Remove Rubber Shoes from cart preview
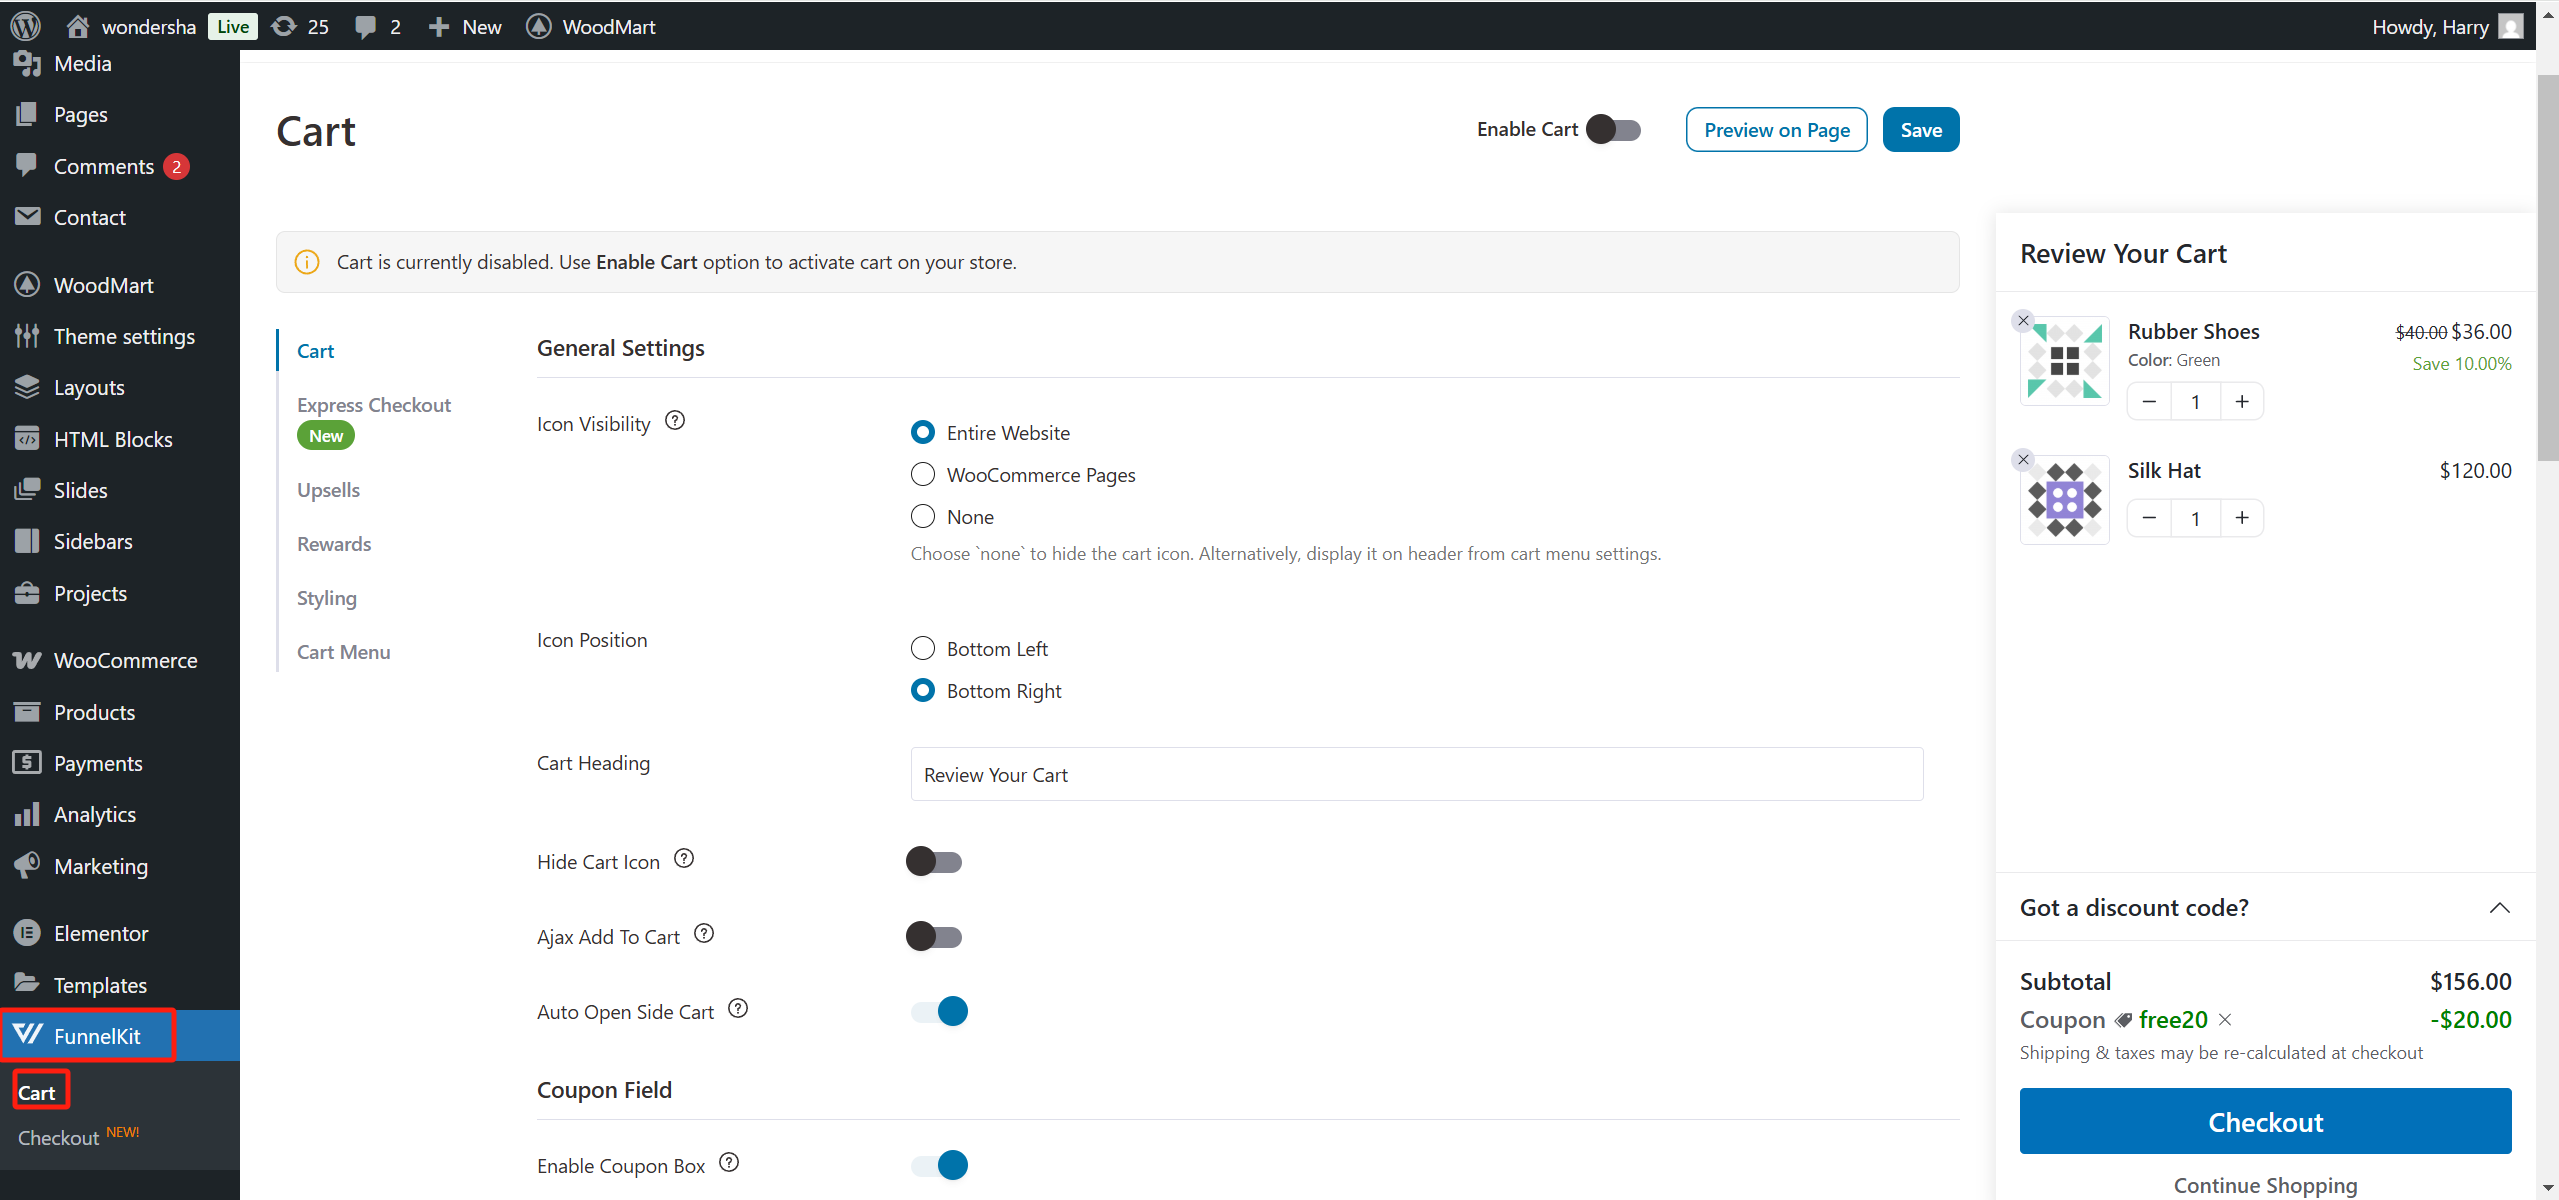Image resolution: width=2559 pixels, height=1200 pixels. [2023, 321]
